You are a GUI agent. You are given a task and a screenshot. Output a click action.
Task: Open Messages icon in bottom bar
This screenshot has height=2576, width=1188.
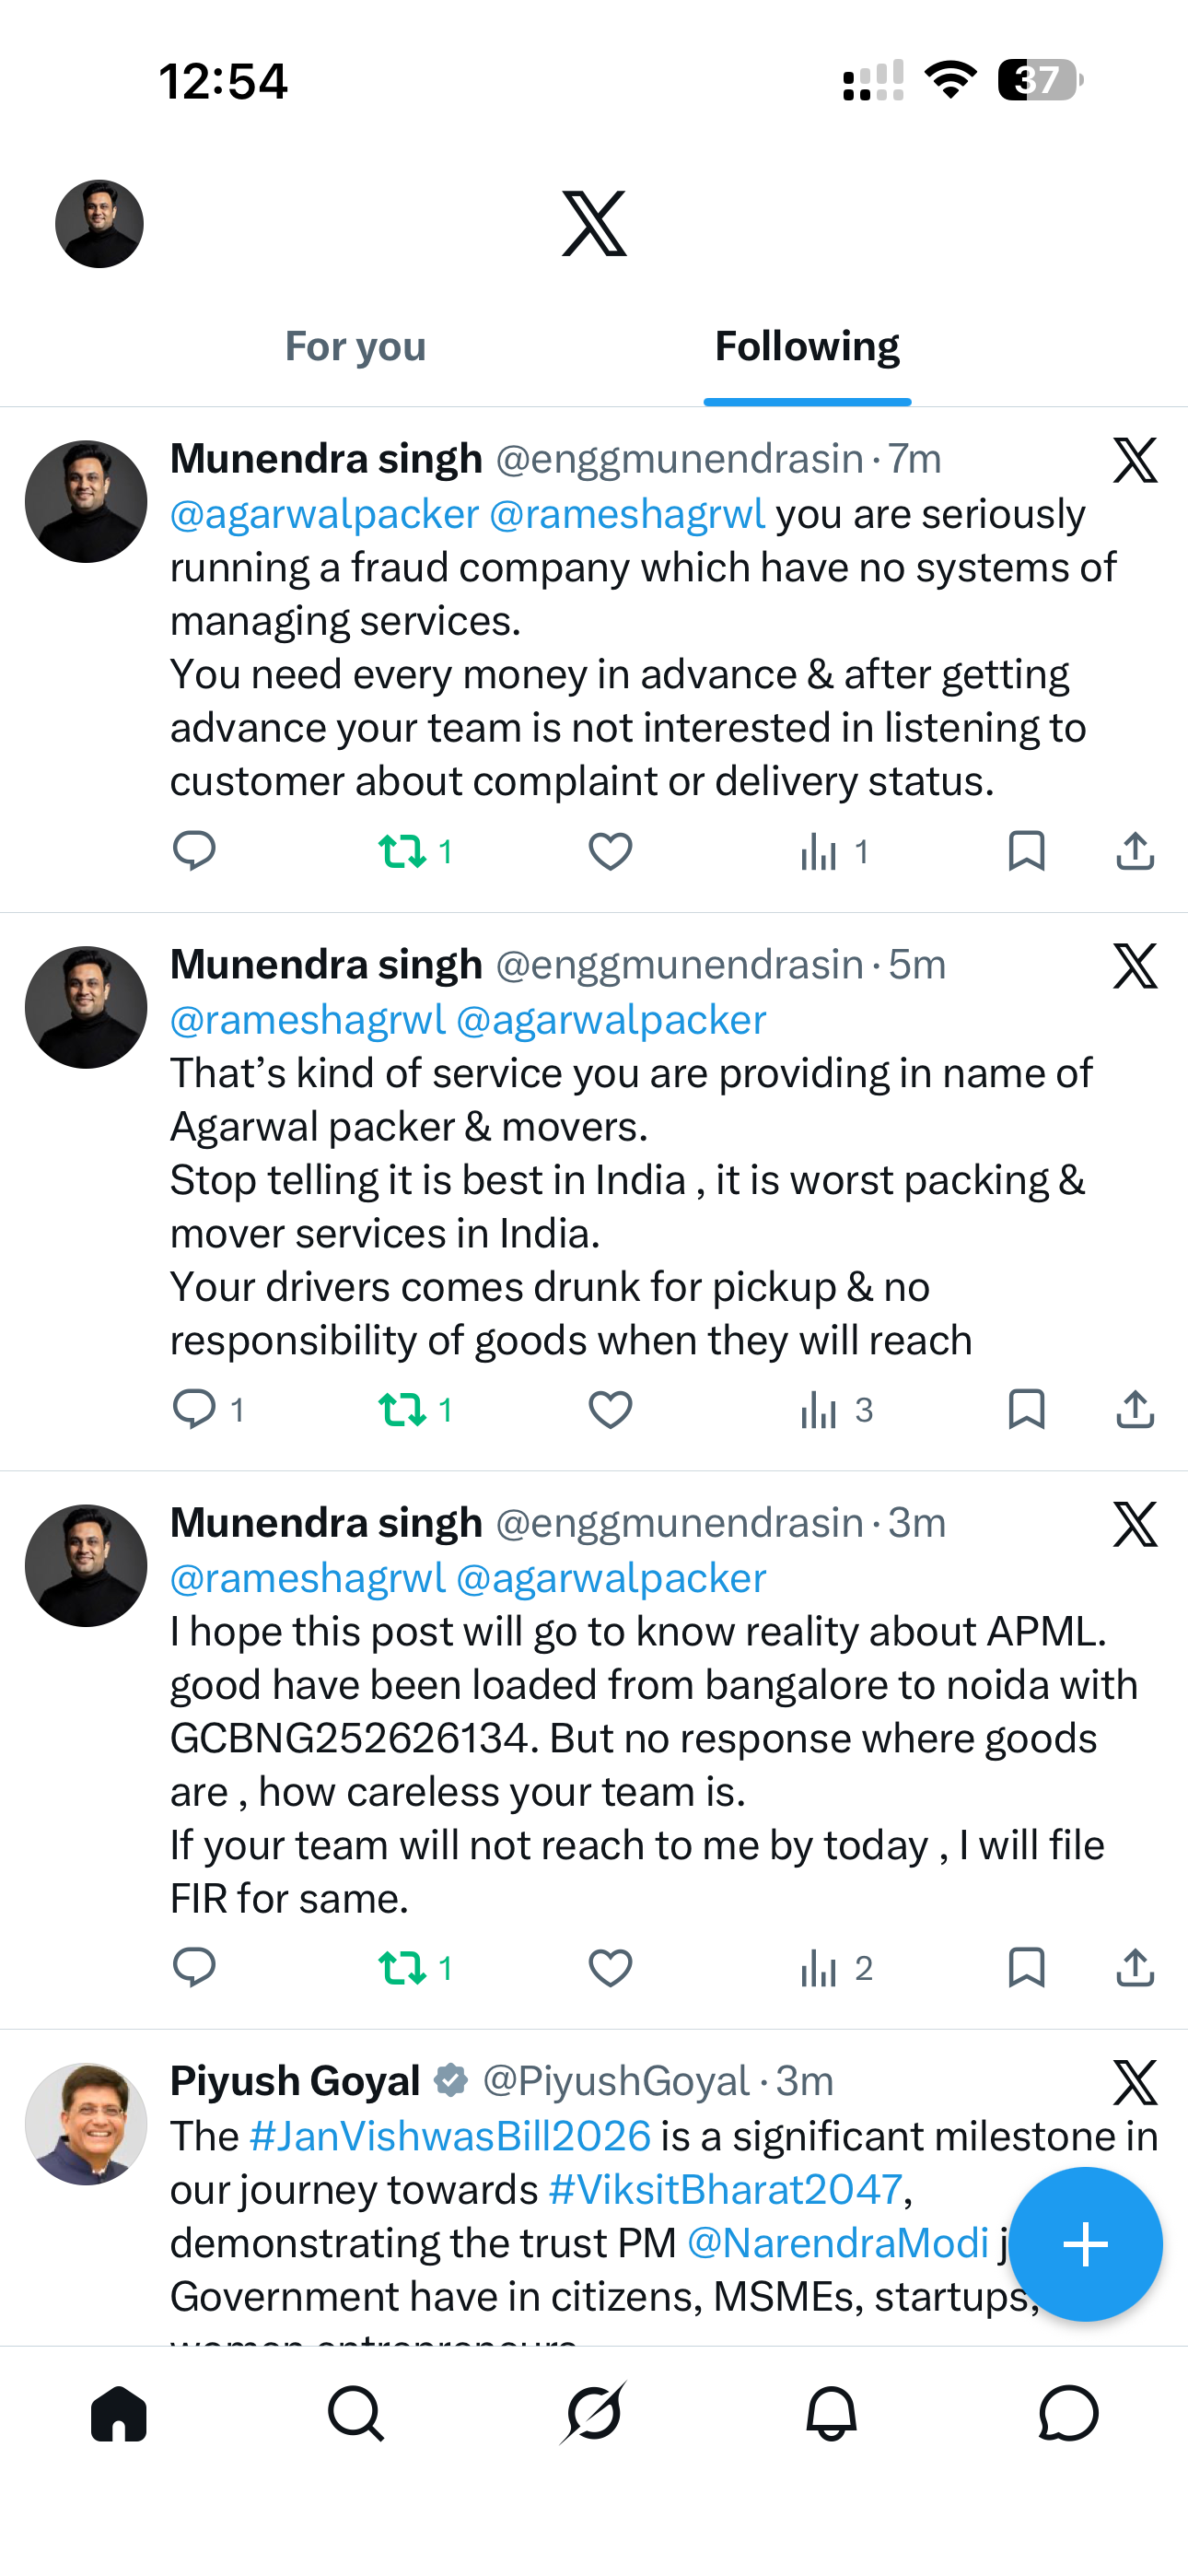point(1068,2414)
